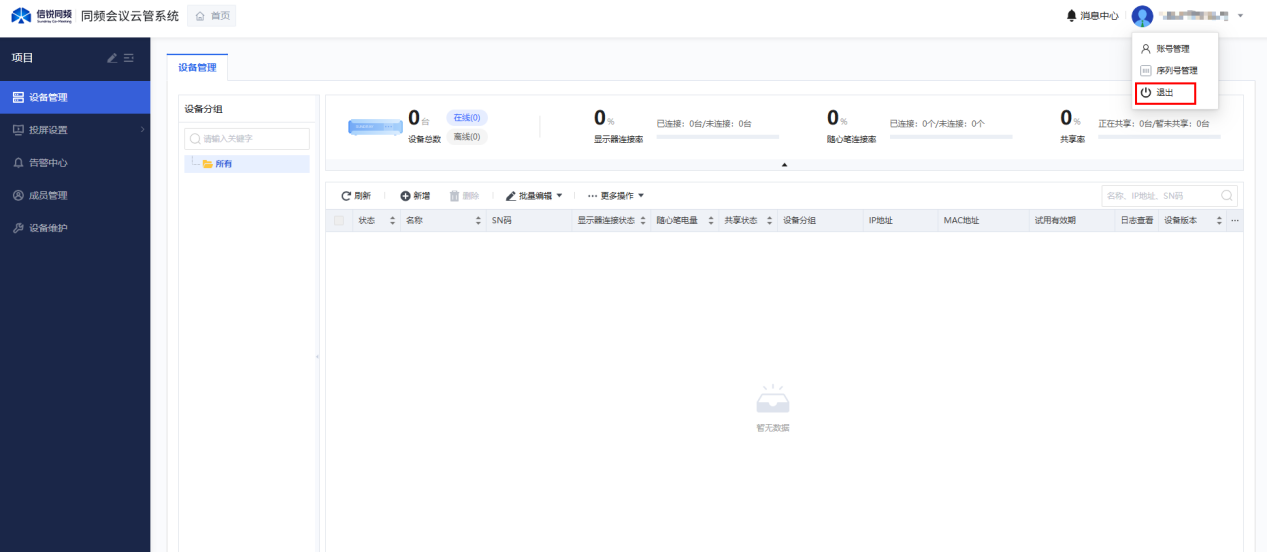Select 账号管理 from user menu
The height and width of the screenshot is (552, 1267).
1172,48
